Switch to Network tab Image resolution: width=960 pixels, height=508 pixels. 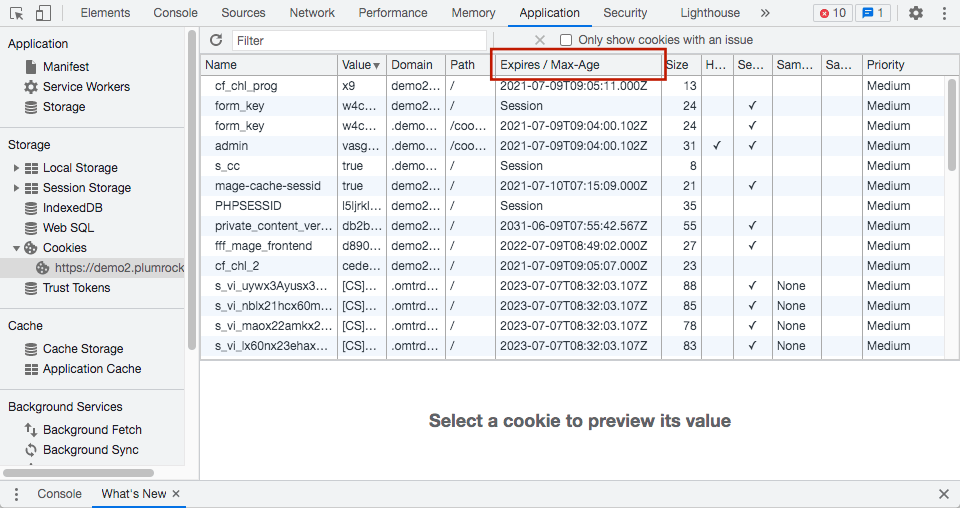[312, 13]
